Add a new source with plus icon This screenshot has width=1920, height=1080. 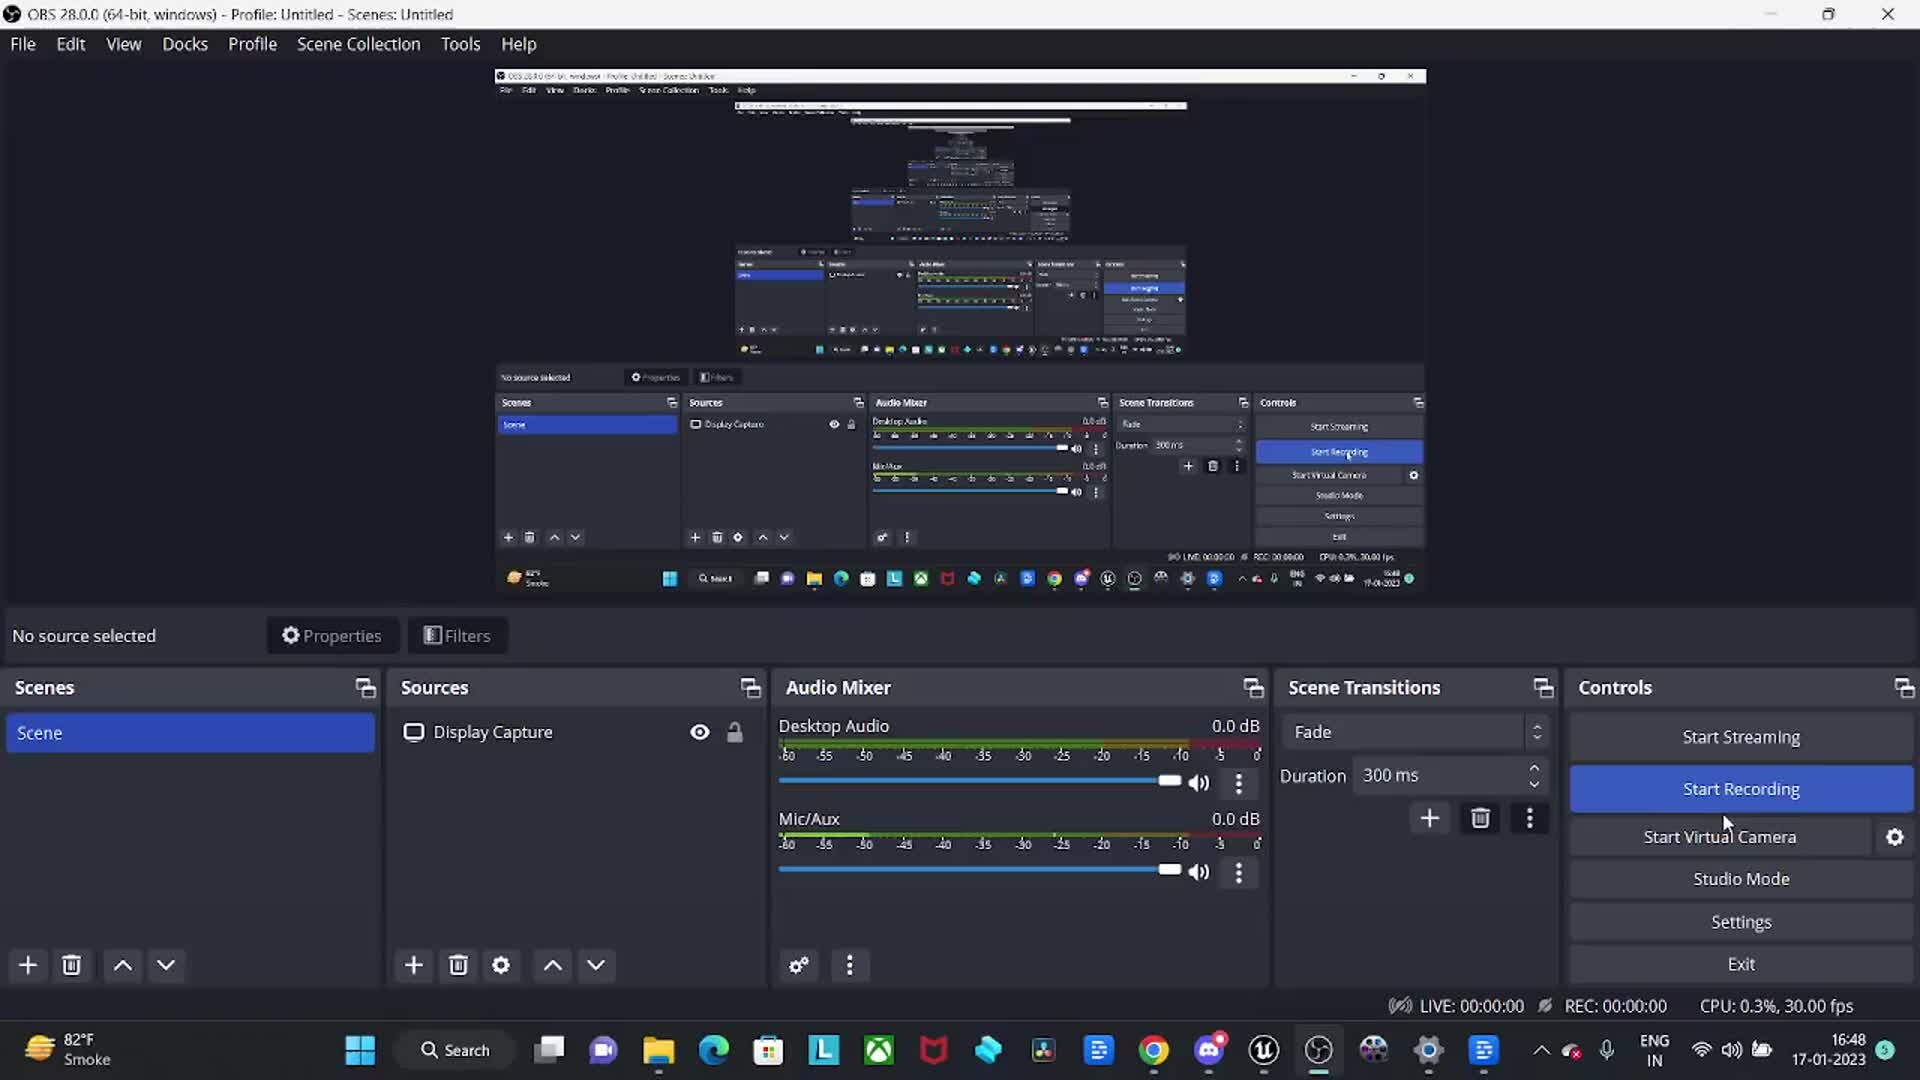(x=414, y=965)
